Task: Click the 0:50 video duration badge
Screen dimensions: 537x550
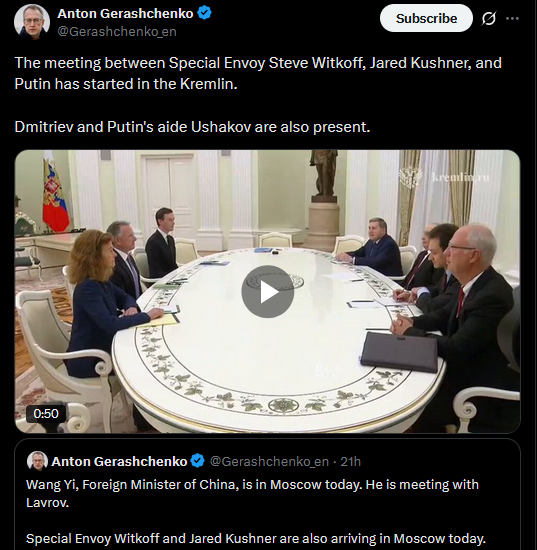Action: pyautogui.click(x=46, y=414)
